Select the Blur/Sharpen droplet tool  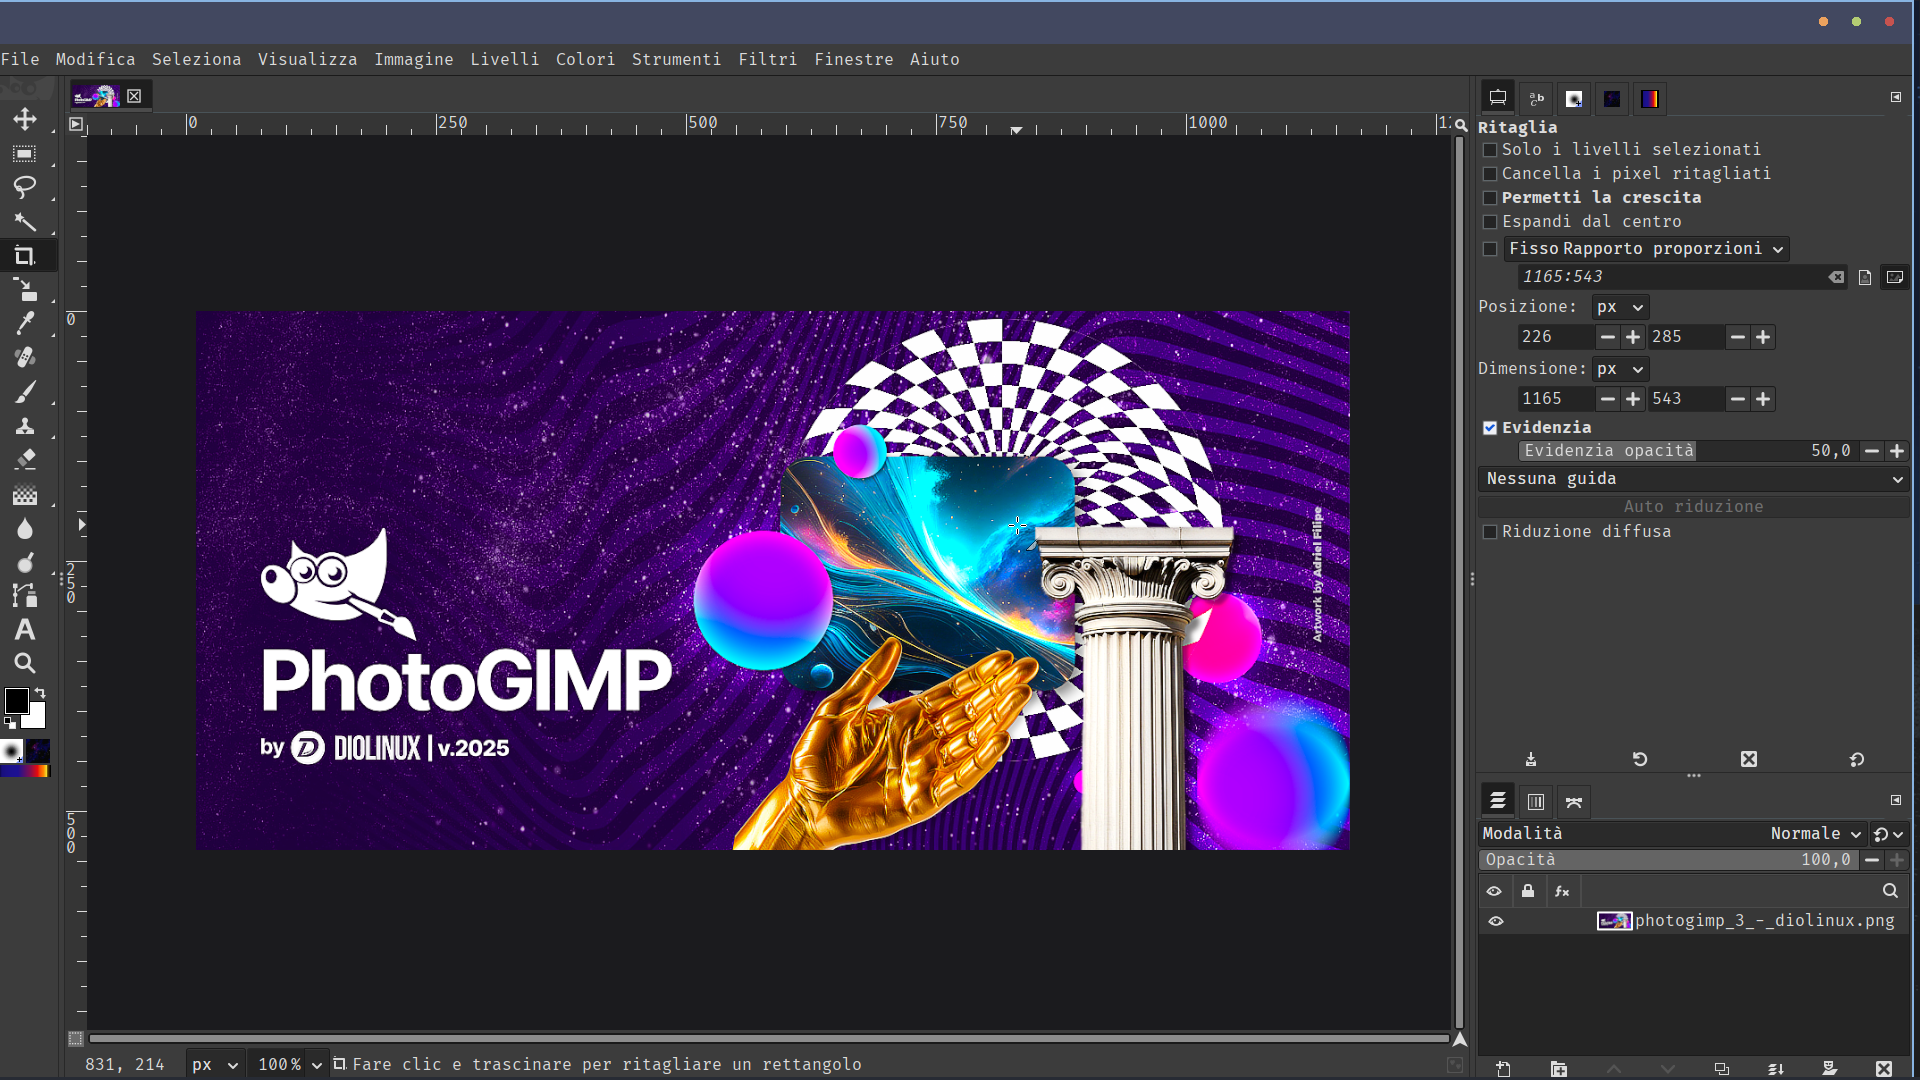coord(25,528)
